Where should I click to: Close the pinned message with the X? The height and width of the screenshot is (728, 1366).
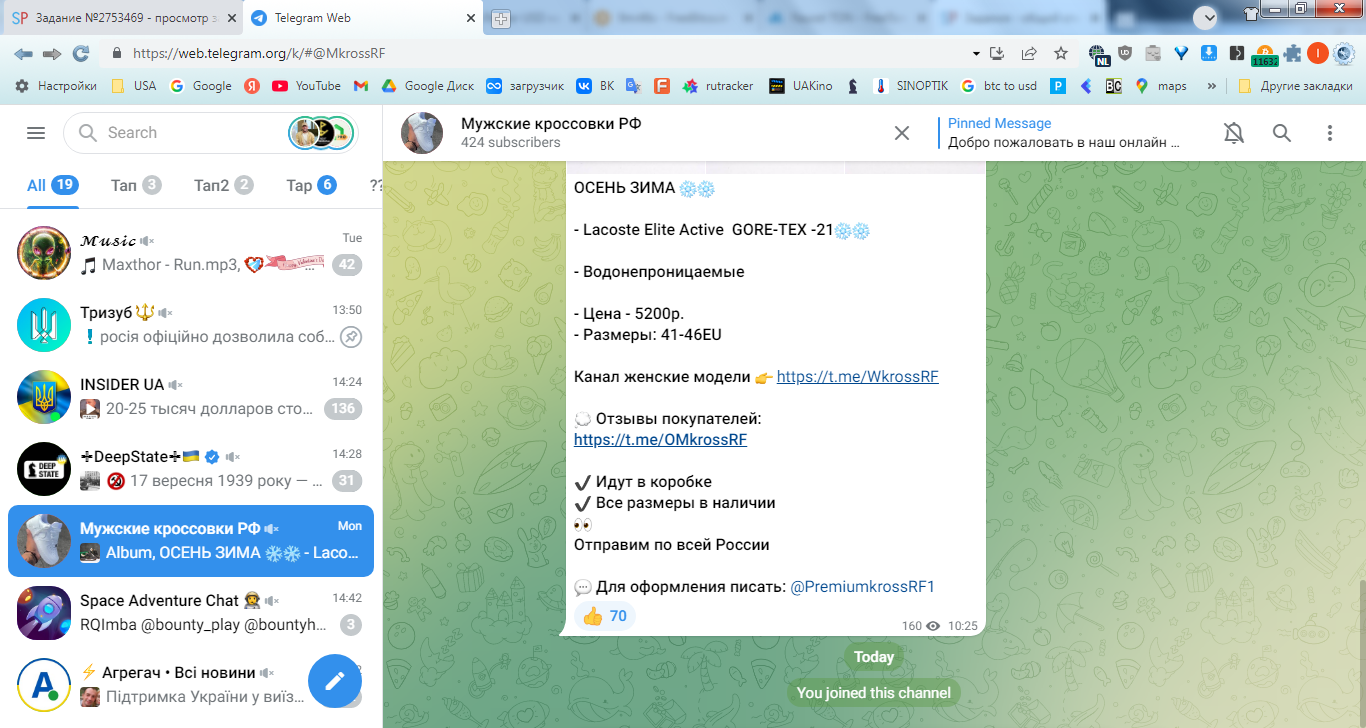click(902, 133)
